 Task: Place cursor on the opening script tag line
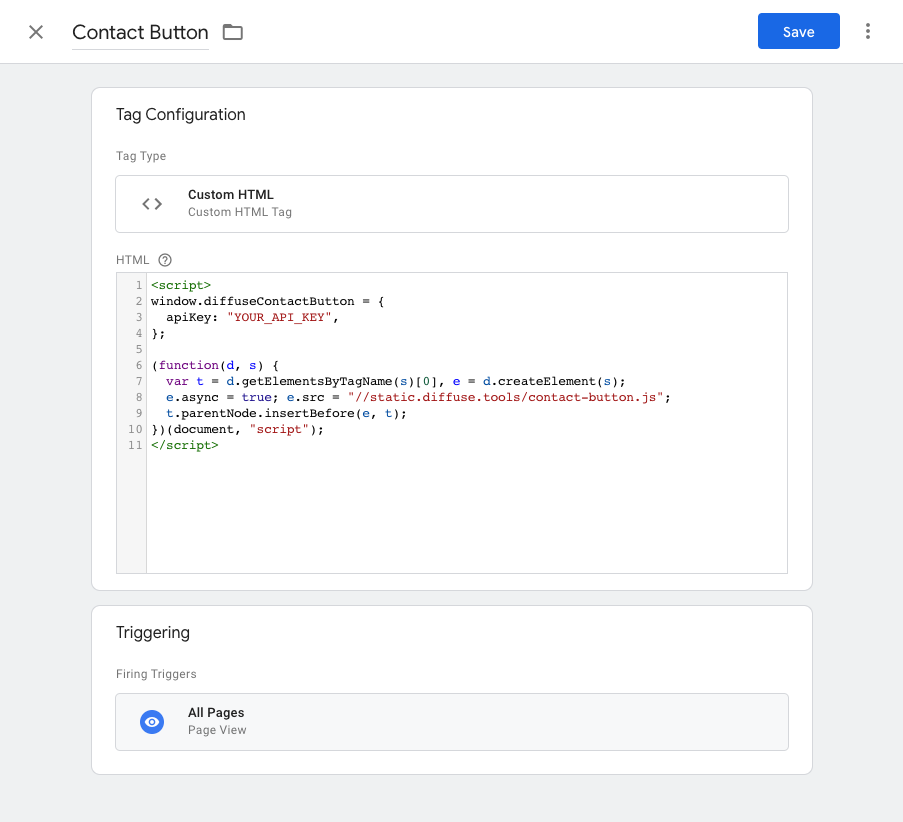181,285
